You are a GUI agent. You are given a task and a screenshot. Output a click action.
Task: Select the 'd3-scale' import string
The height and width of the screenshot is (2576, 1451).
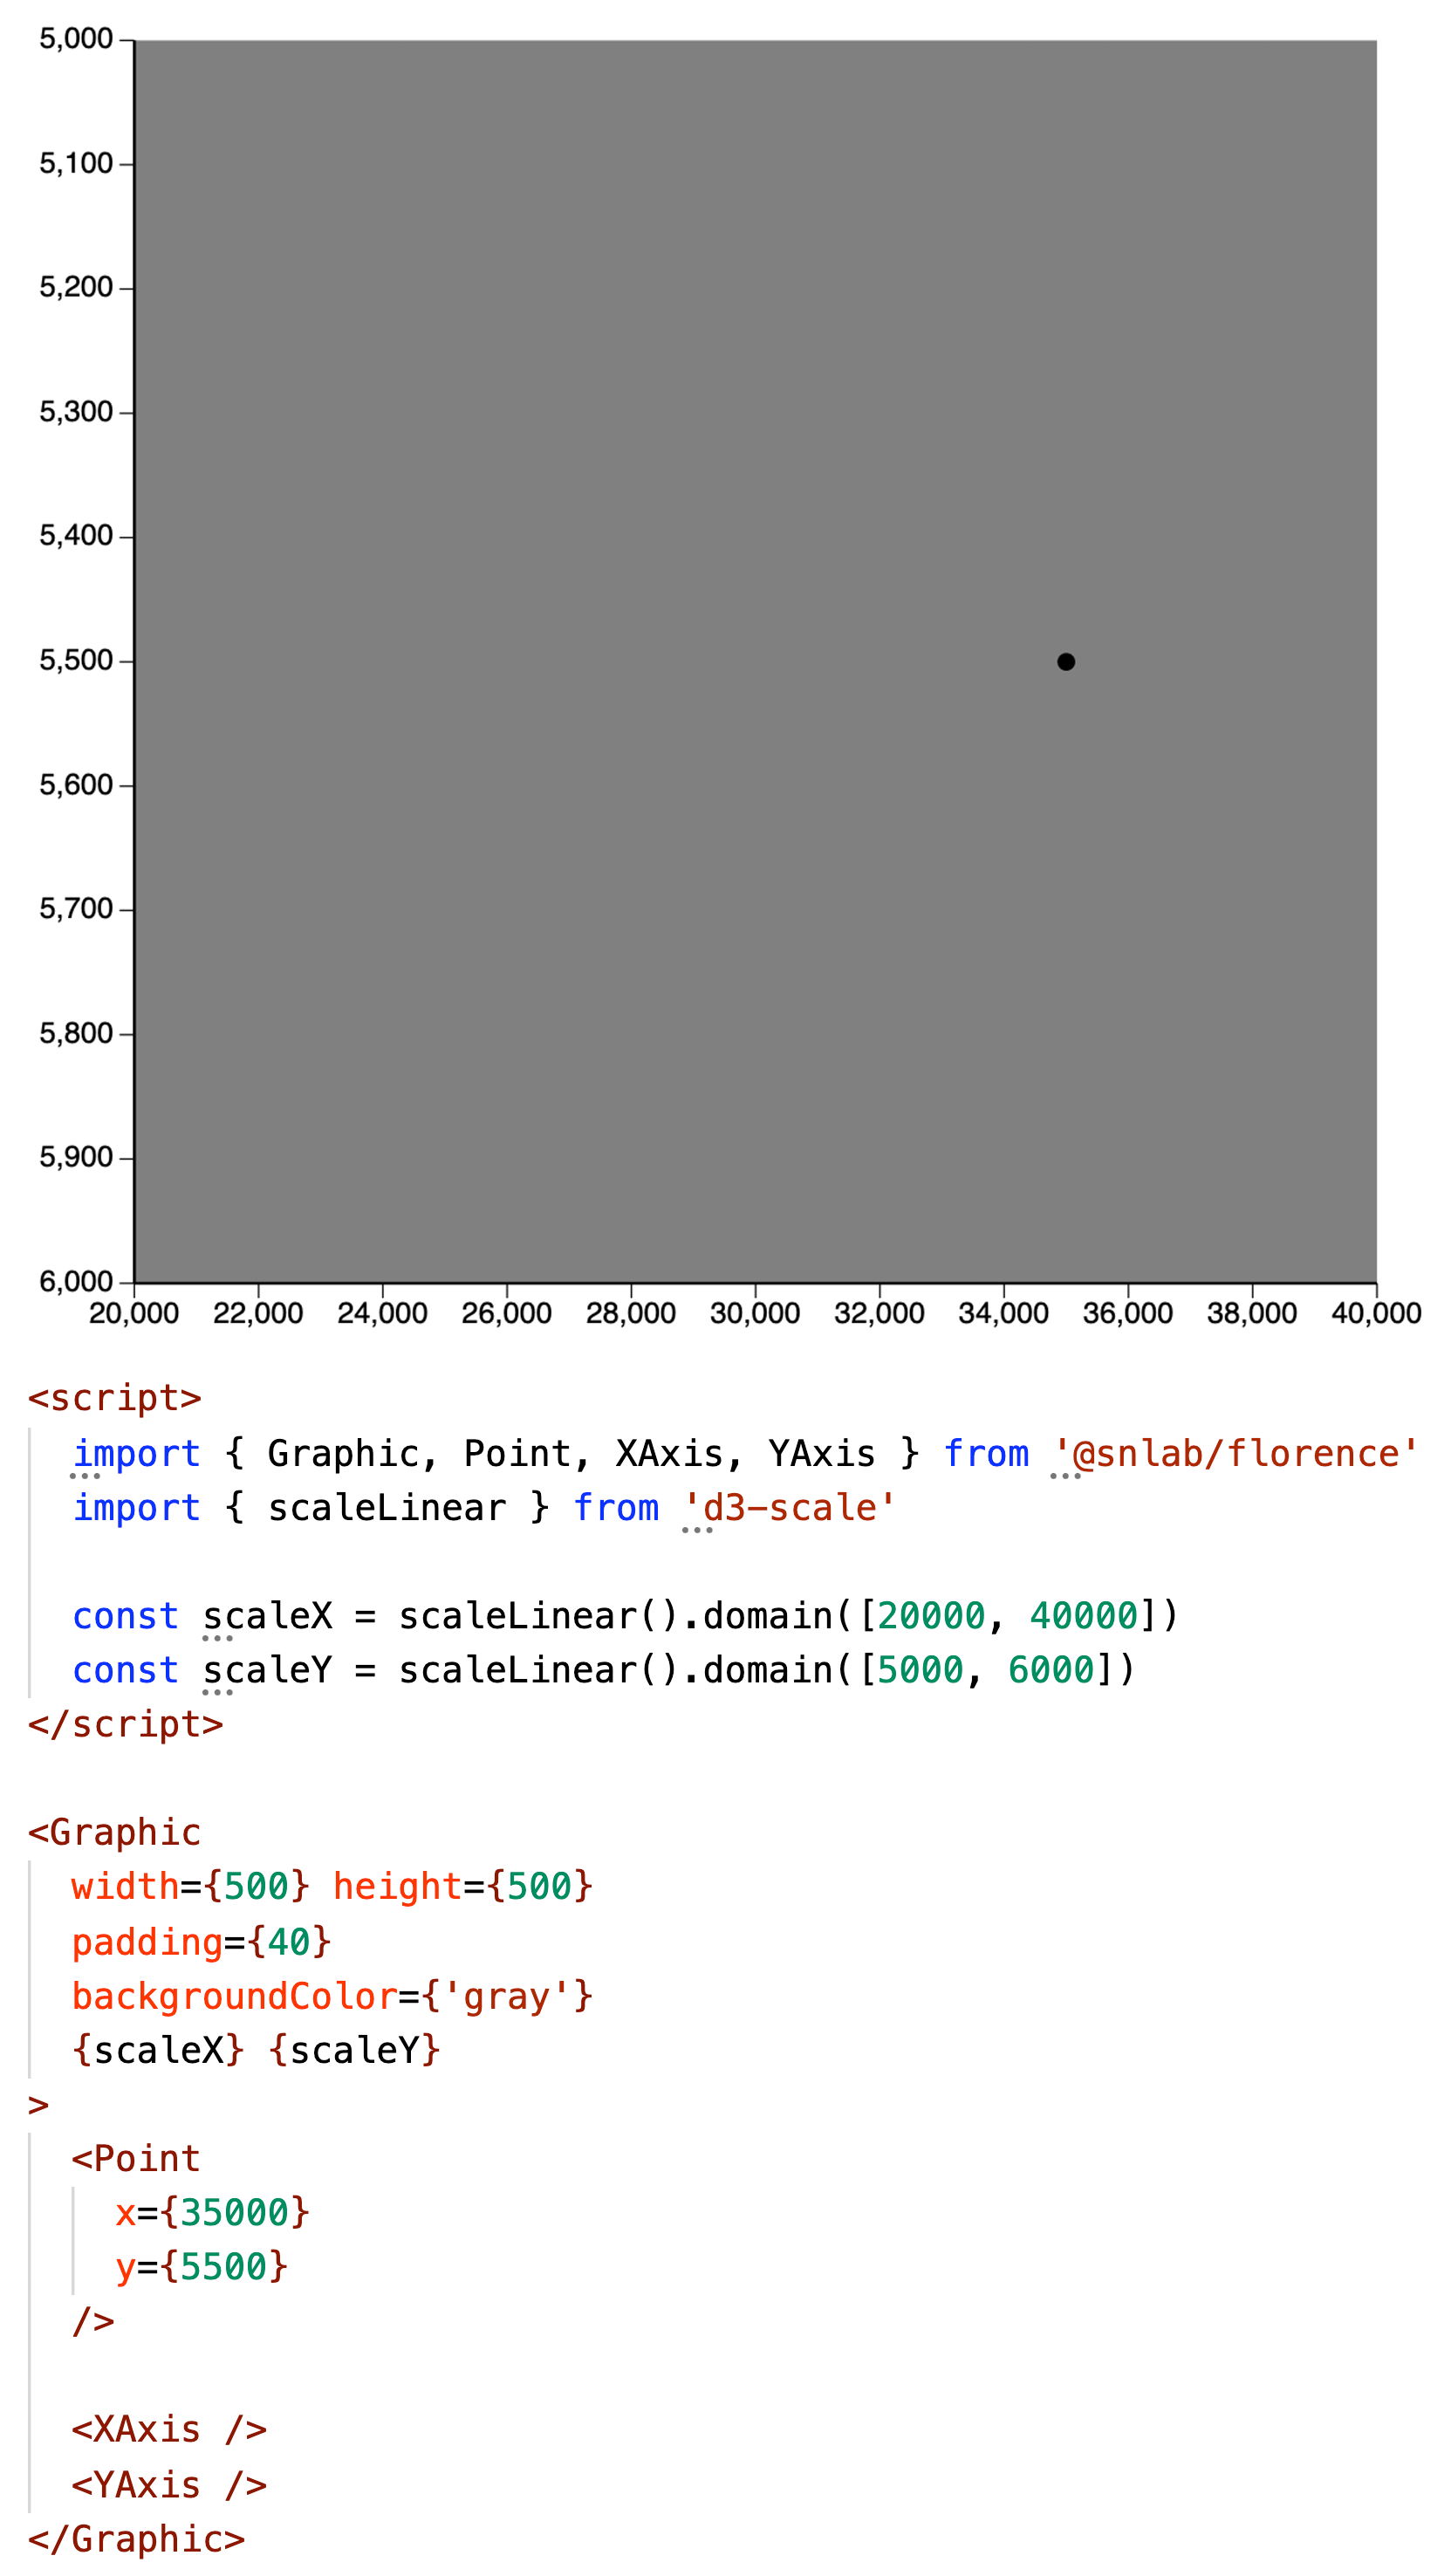tap(789, 1507)
